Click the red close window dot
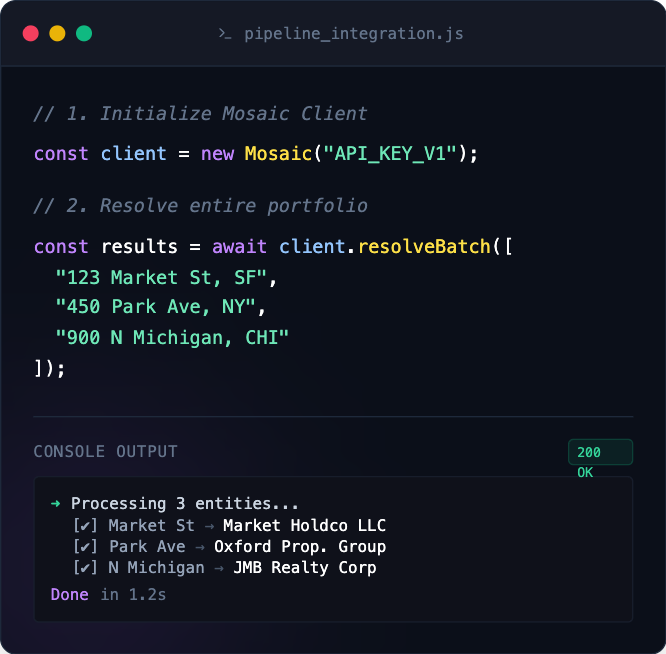 pyautogui.click(x=31, y=34)
